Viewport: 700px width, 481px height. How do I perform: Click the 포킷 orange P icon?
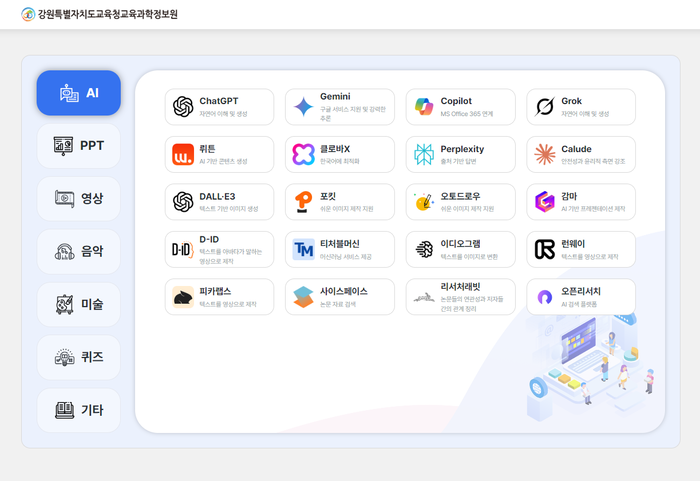click(304, 202)
